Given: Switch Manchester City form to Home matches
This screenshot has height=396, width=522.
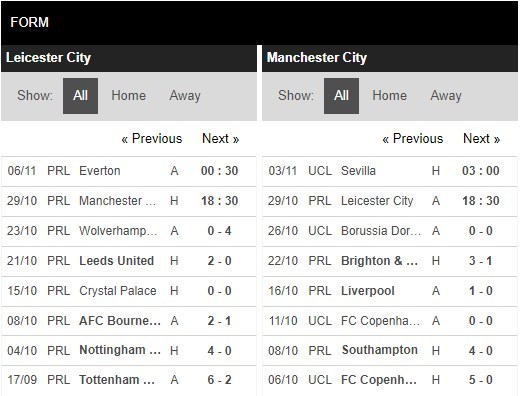Looking at the screenshot, I should click(390, 96).
